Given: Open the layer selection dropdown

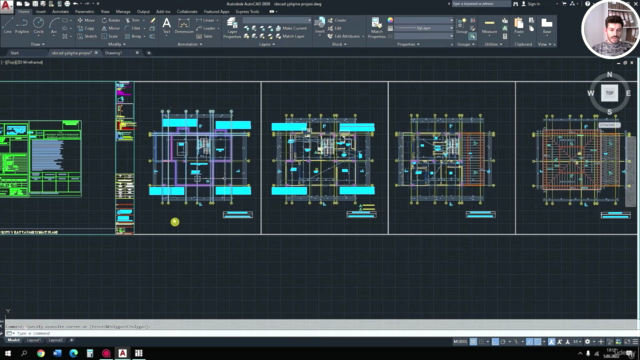Looking at the screenshot, I should click(x=277, y=20).
